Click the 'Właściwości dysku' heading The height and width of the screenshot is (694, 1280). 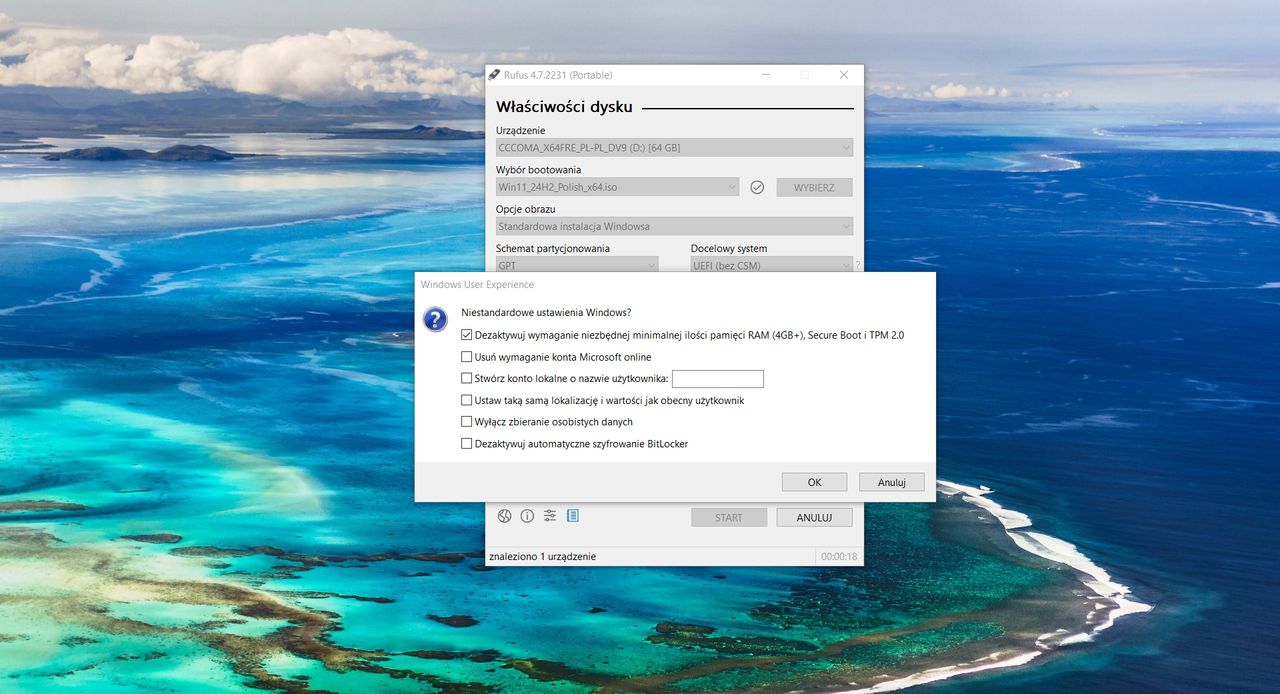(x=564, y=107)
